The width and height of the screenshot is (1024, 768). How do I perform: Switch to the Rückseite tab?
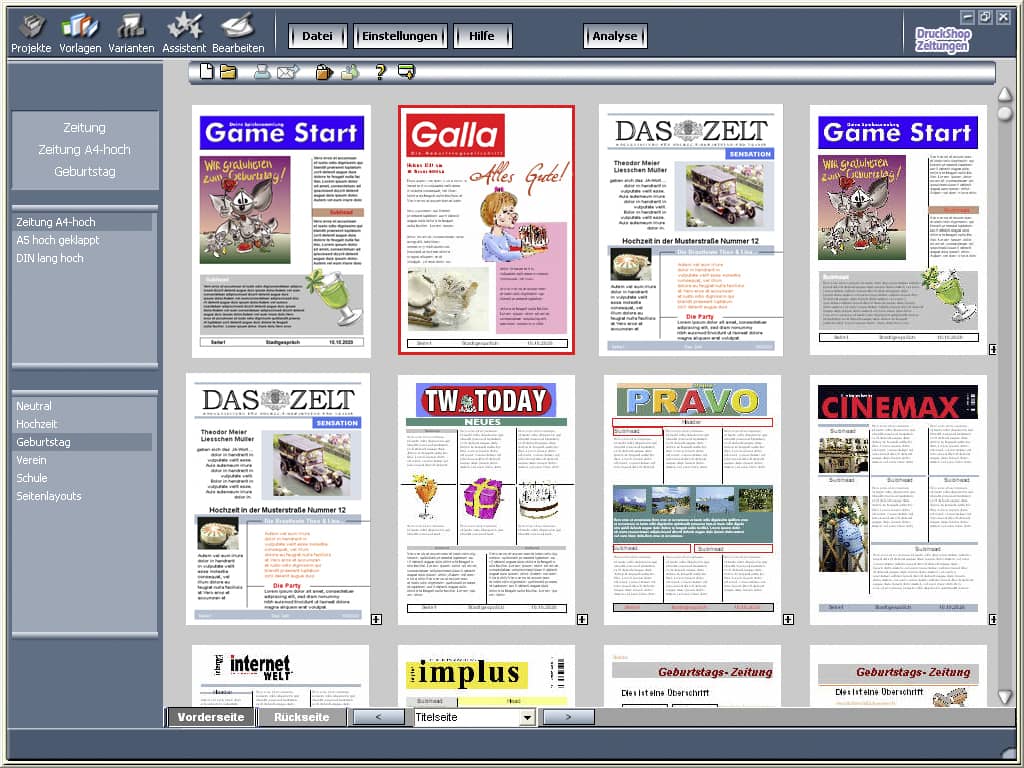point(301,717)
